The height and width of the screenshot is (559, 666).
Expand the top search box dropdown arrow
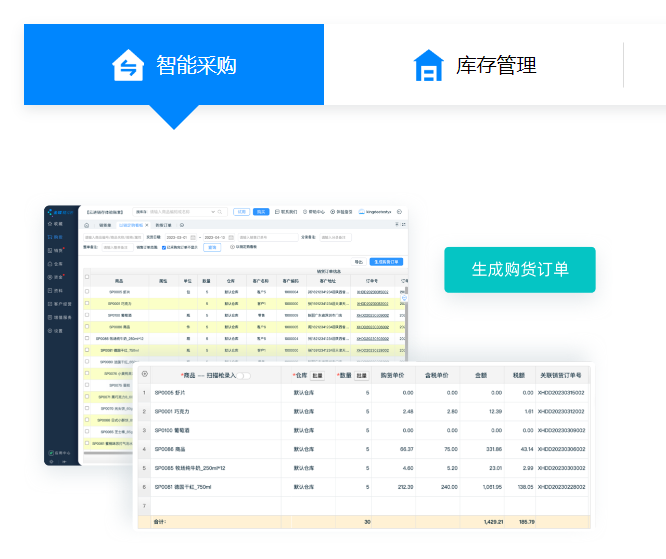click(213, 212)
